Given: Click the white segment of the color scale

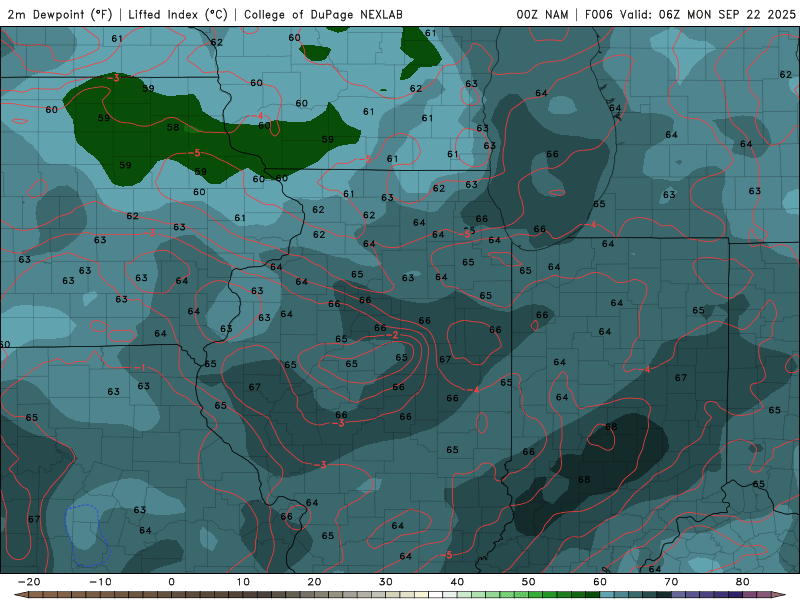Looking at the screenshot, I should pos(435,595).
